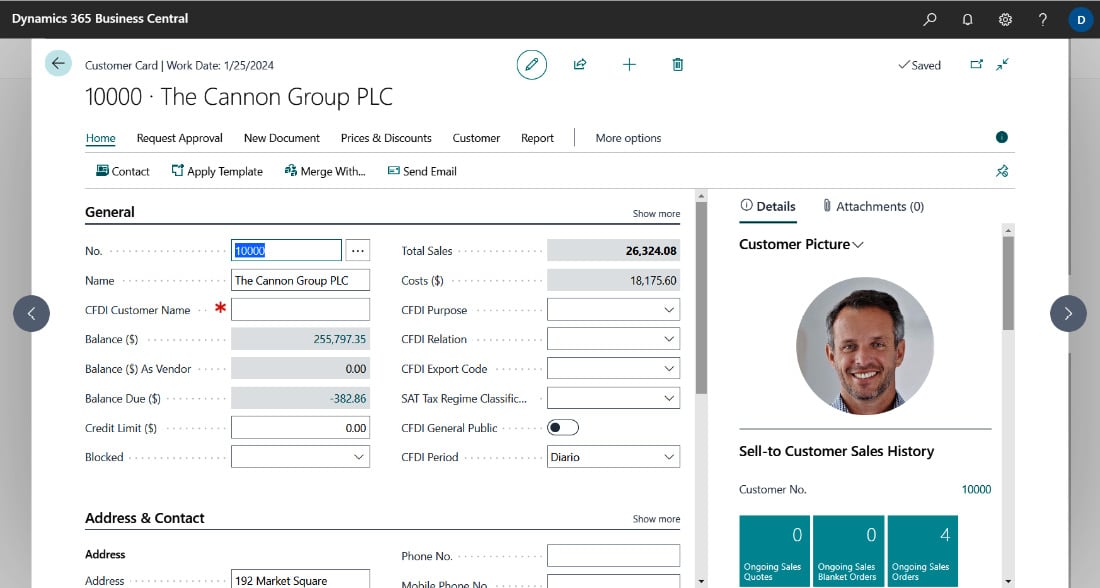Create new record with plus icon
The width and height of the screenshot is (1100, 588).
point(629,65)
